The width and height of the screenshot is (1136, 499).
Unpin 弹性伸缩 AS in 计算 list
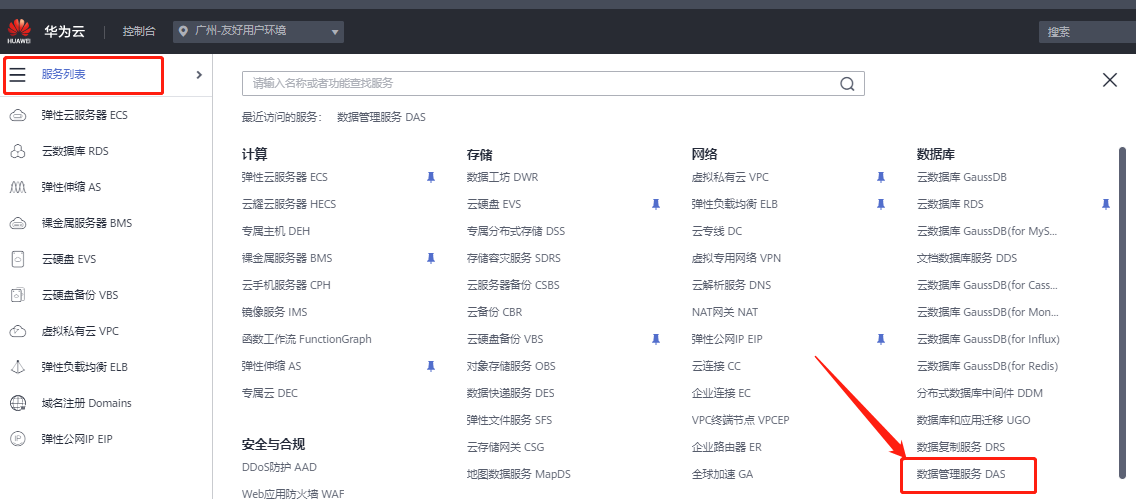tap(430, 366)
